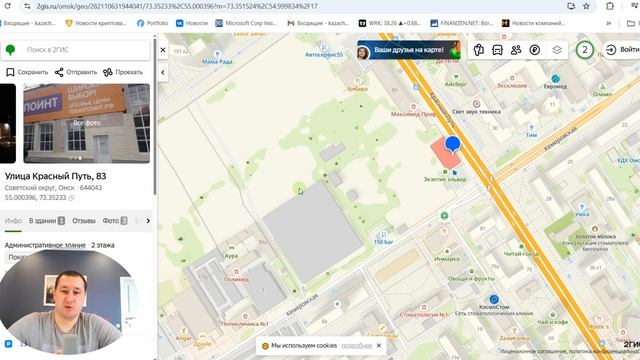Toggle the friends on map icon
This screenshot has width=640, height=360.
coord(516,50)
